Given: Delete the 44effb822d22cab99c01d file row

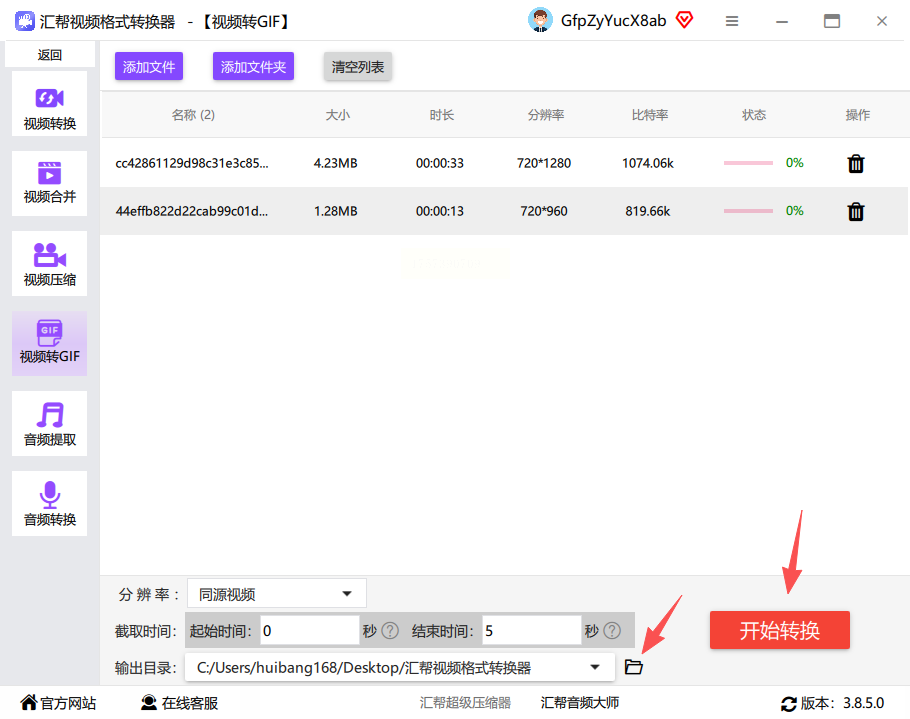Looking at the screenshot, I should (856, 211).
